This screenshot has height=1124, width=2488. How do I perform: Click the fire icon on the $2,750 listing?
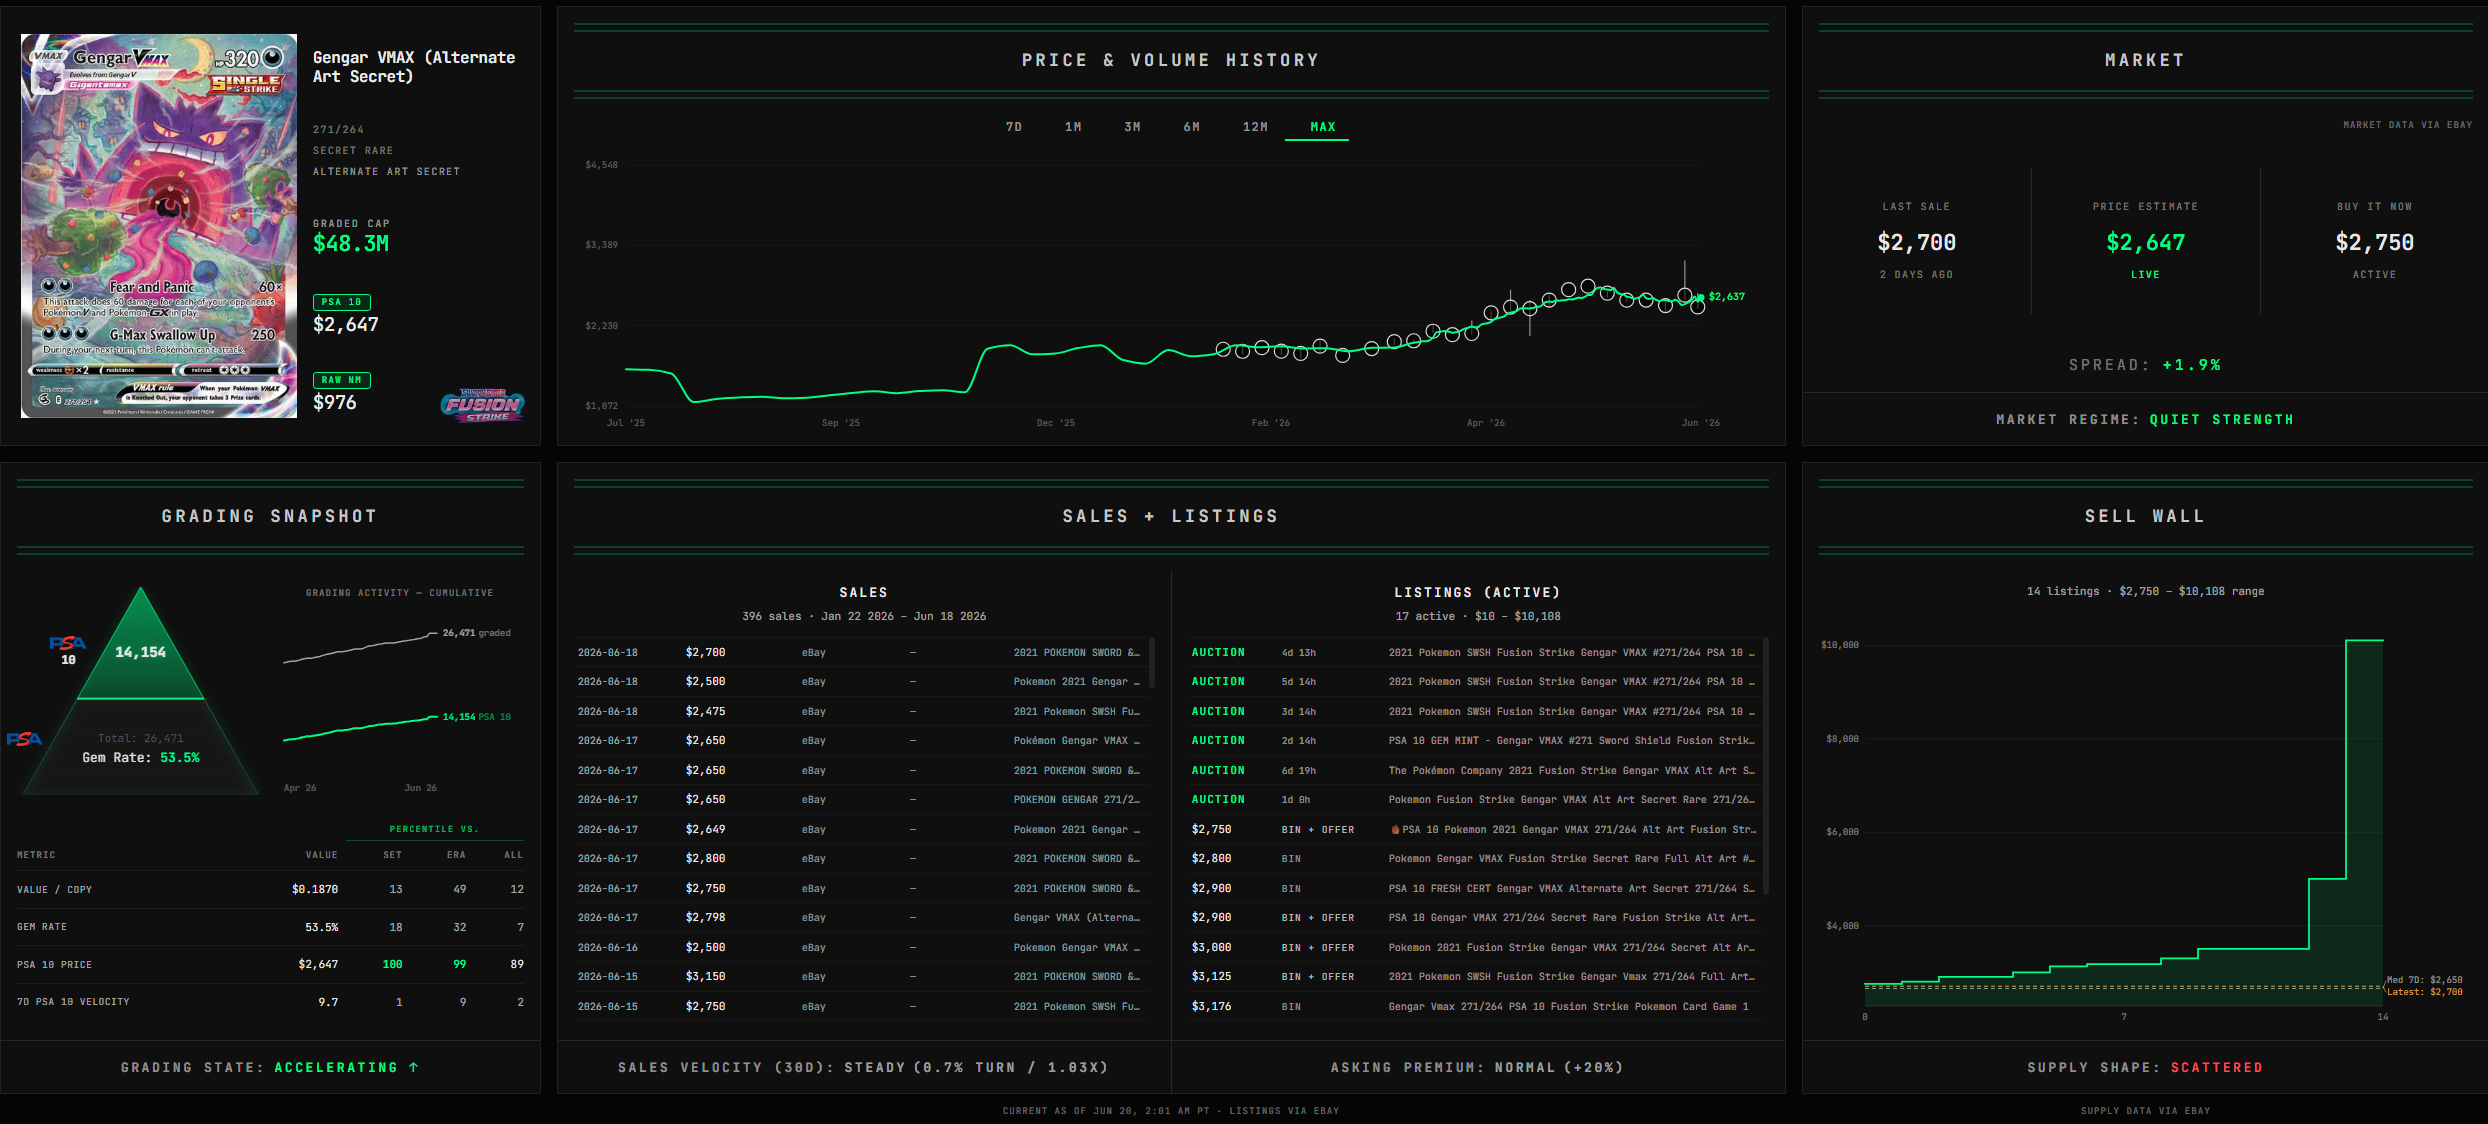(x=1395, y=830)
